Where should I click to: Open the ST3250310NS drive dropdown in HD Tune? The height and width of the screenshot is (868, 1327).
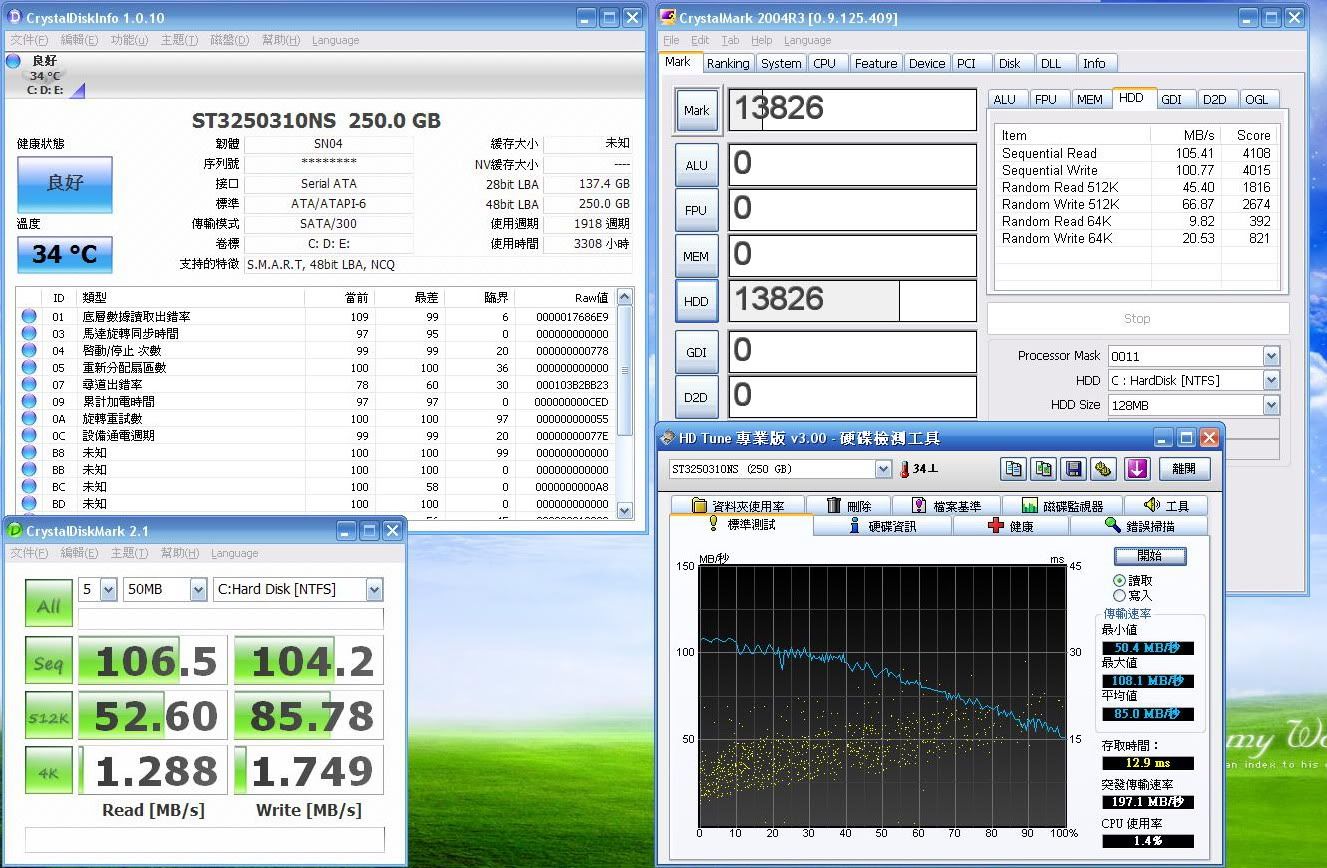pos(883,469)
